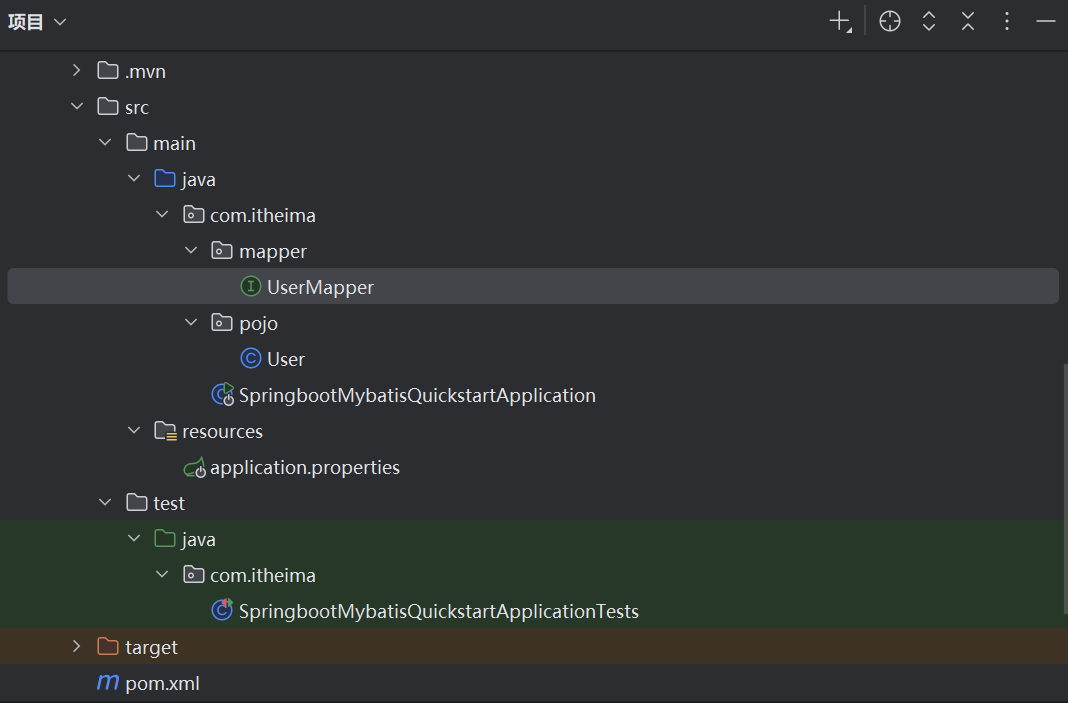Screen dimensions: 1068x703
Task: Click the User class icon
Action: click(251, 358)
